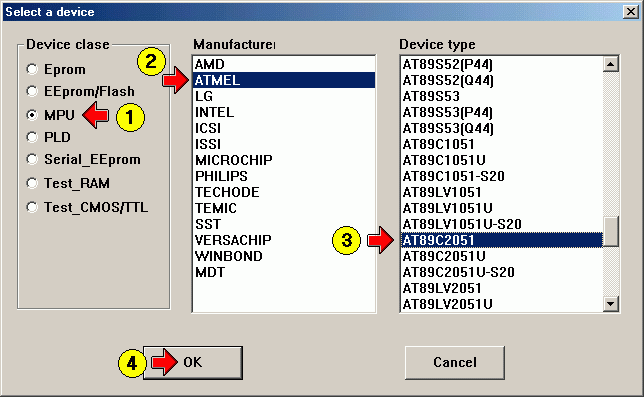Pick WINBOND manufacturer
This screenshot has height=397, width=644.
283,256
